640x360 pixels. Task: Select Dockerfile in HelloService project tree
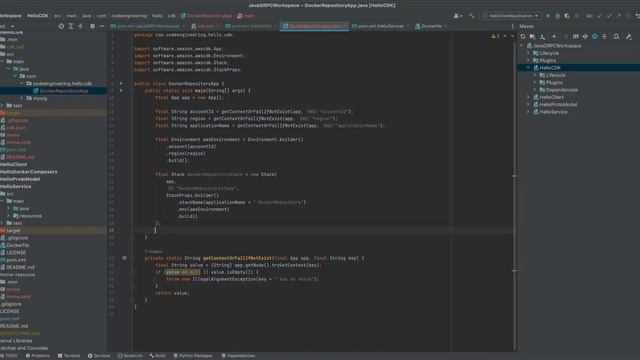(x=18, y=245)
